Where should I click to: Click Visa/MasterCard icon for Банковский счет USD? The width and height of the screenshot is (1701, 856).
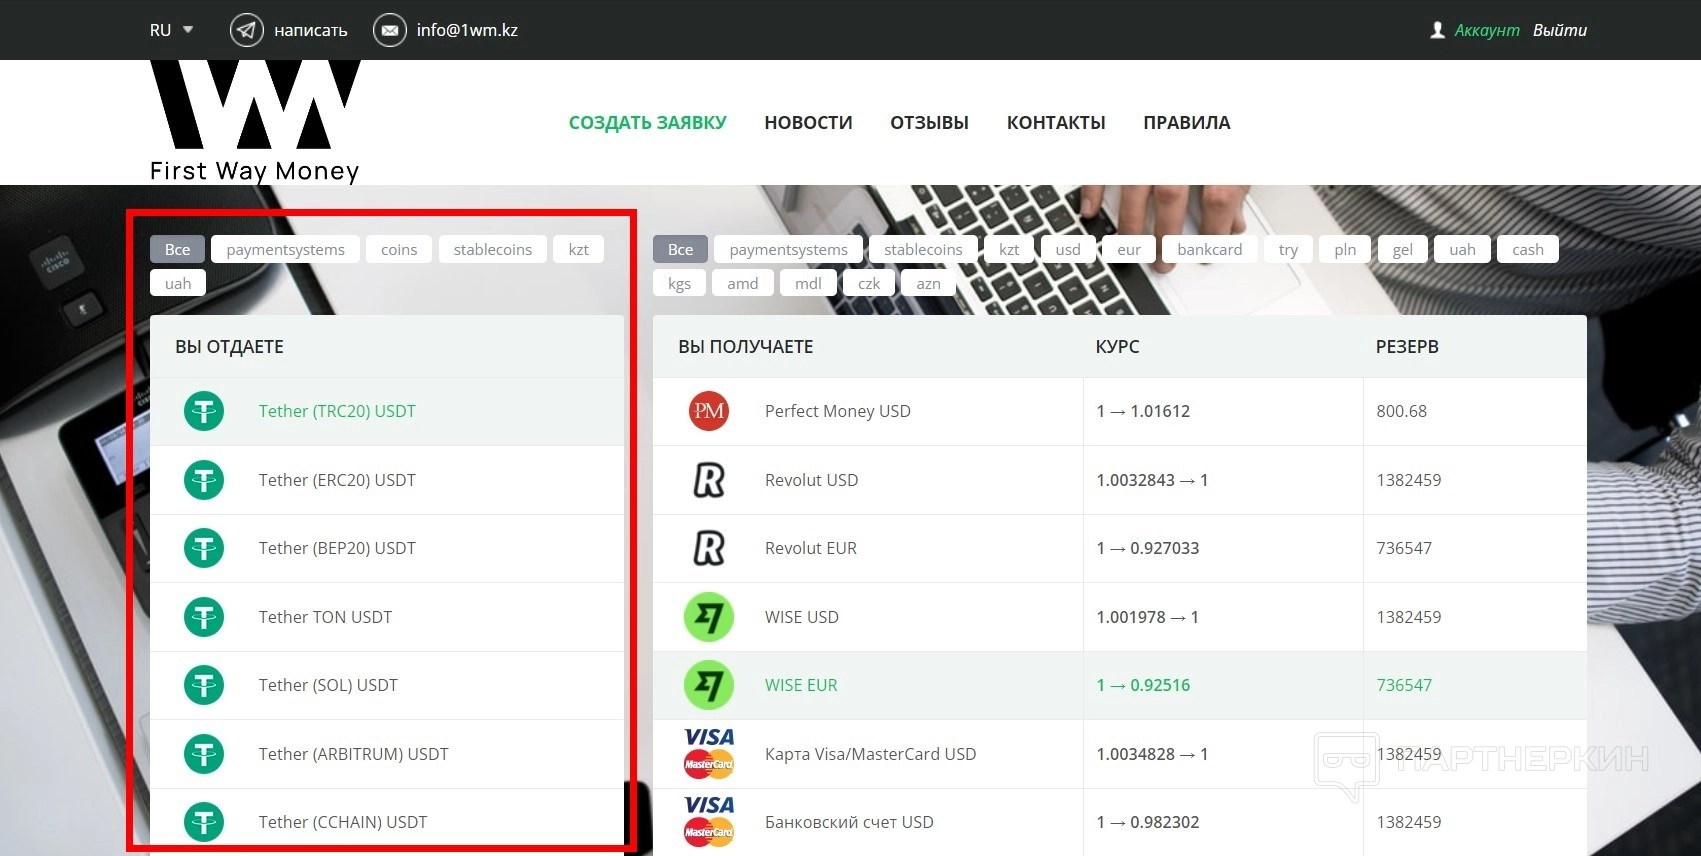709,822
